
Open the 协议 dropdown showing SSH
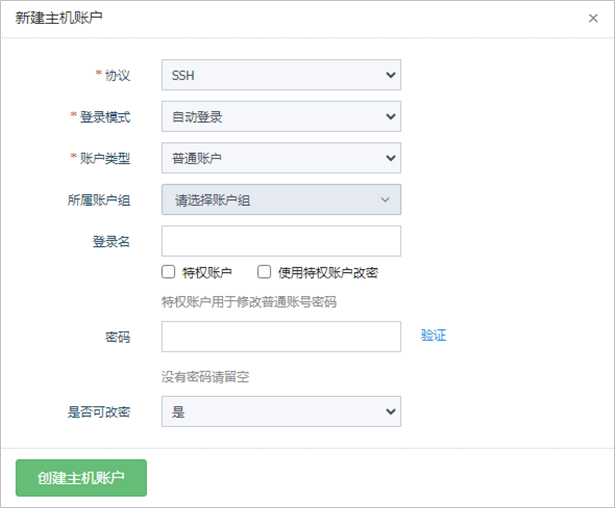coord(281,75)
